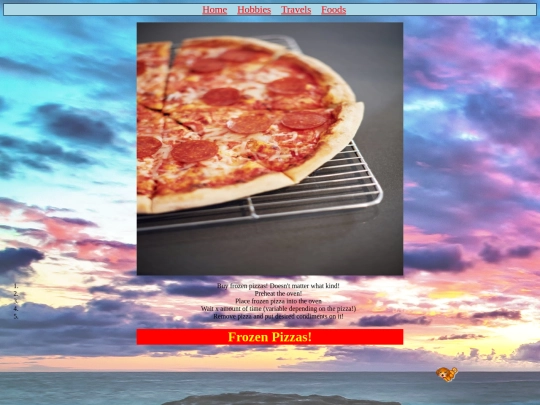Select the text 'Buy frozen pizzas! Doesn't matter what kind!'

pyautogui.click(x=278, y=286)
